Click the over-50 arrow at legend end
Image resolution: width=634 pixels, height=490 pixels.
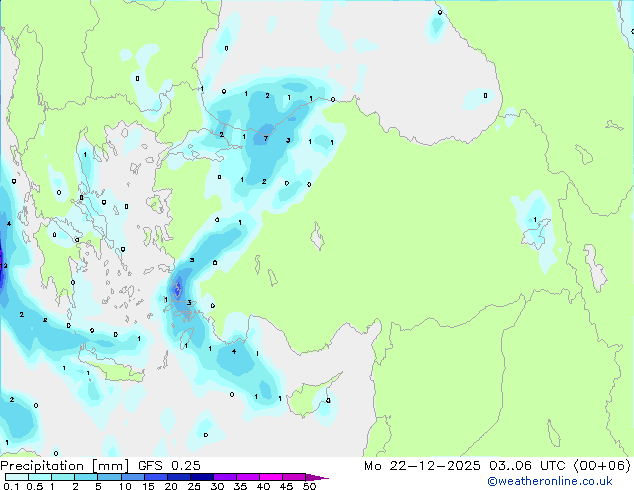pyautogui.click(x=317, y=477)
